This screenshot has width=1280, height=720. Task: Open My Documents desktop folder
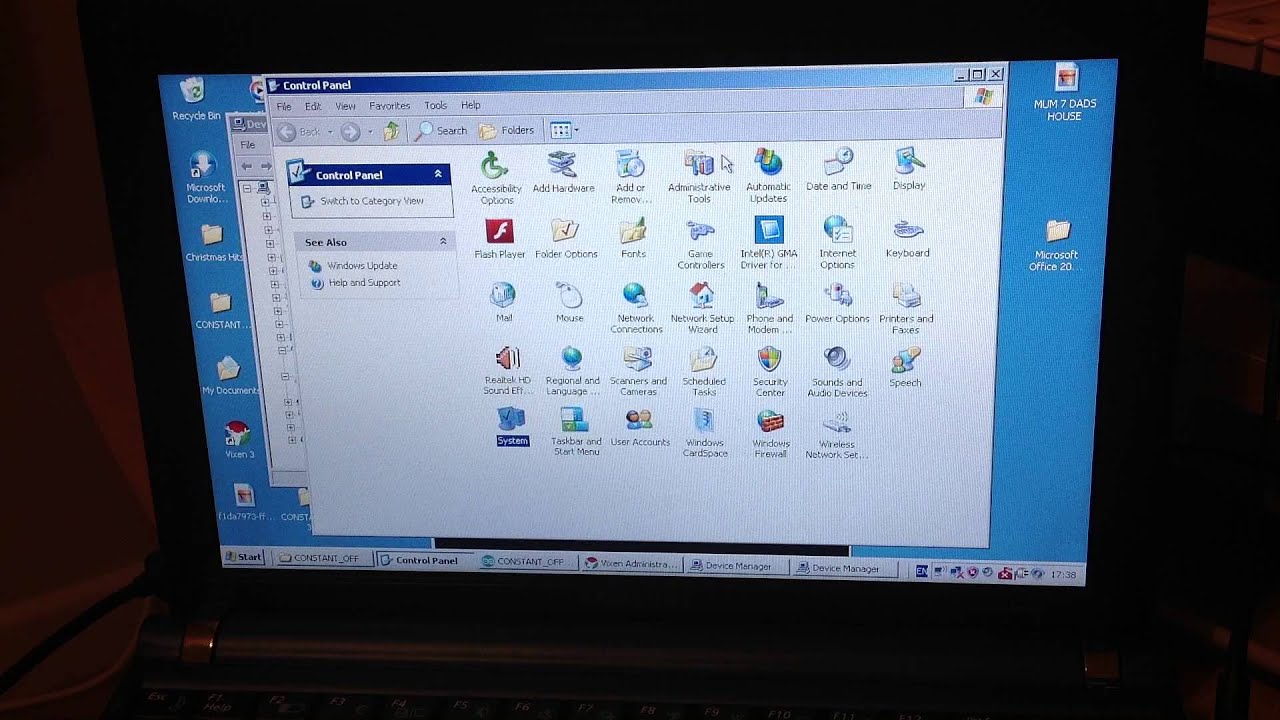[x=229, y=376]
